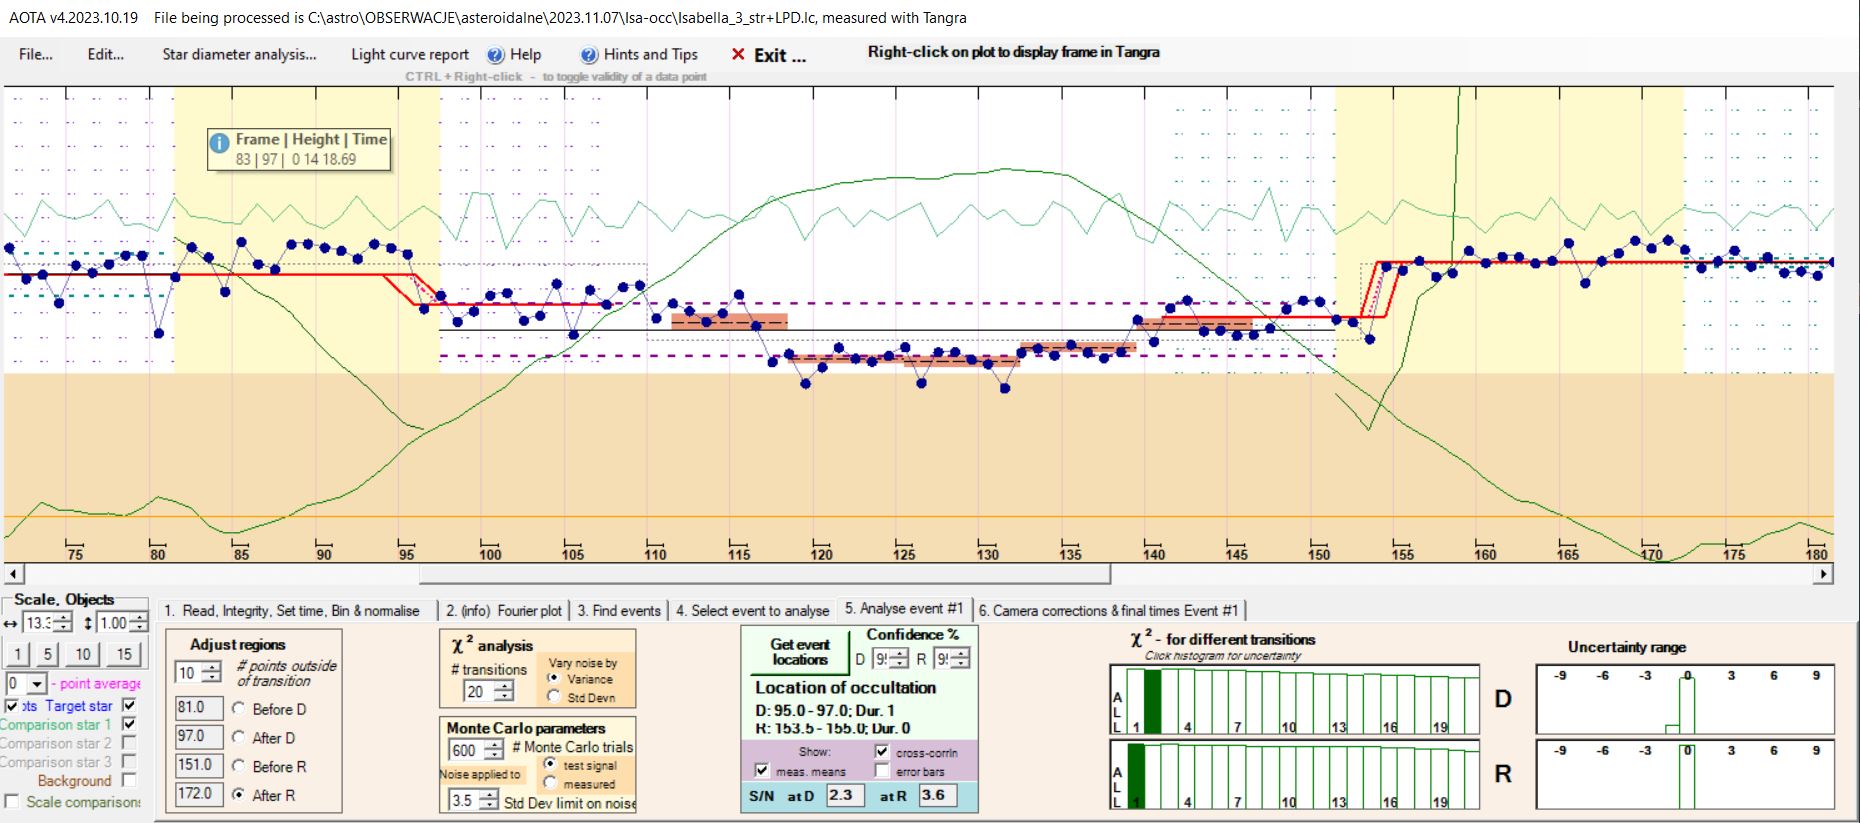Viewport: 1860px width, 823px height.
Task: Click the S/N at R field 3.6
Action: (x=937, y=795)
